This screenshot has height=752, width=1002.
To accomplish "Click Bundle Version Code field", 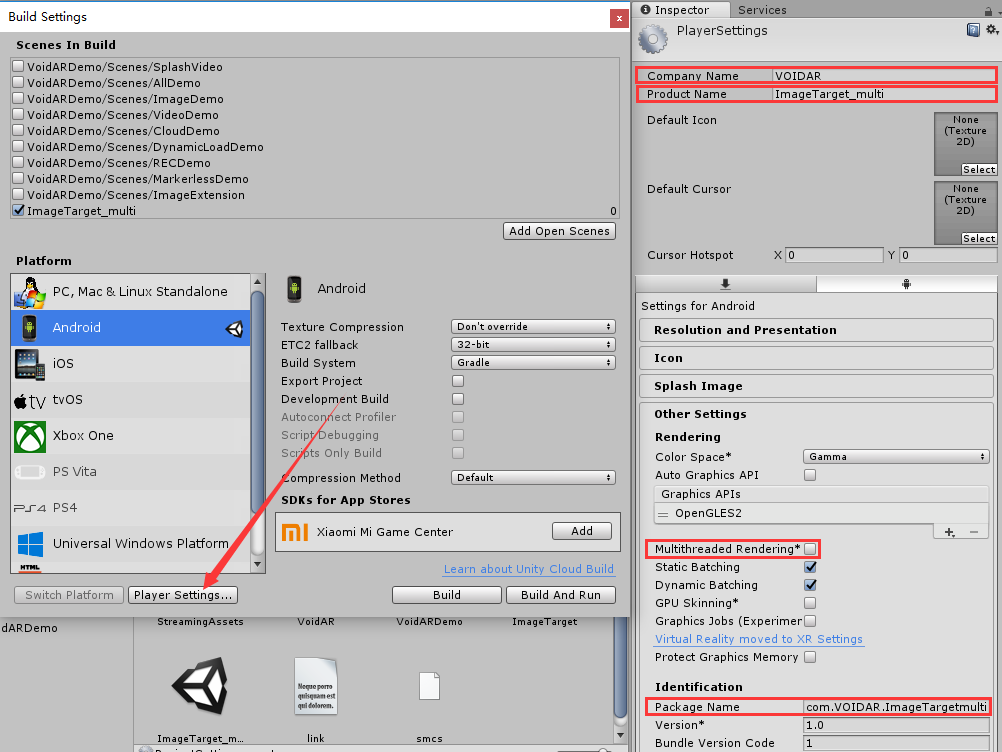I will (x=896, y=743).
